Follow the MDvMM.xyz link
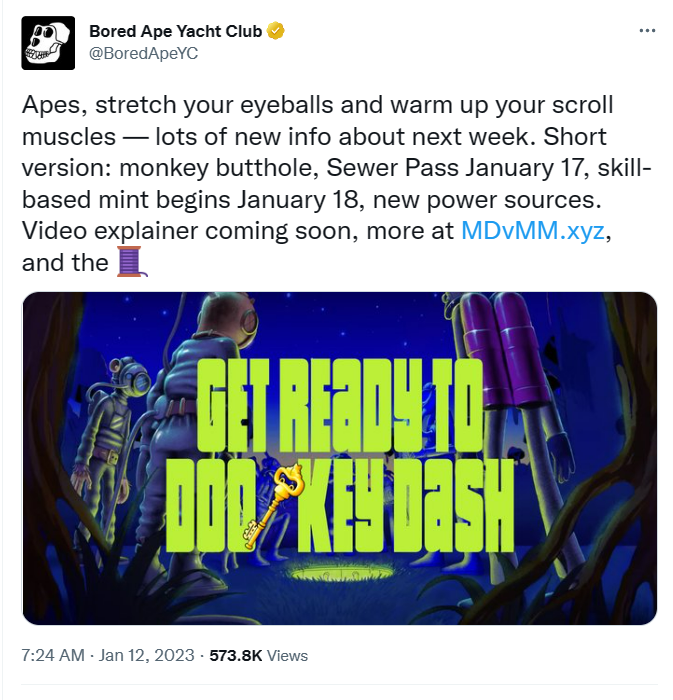Viewport: 673px width, 700px height. (532, 231)
